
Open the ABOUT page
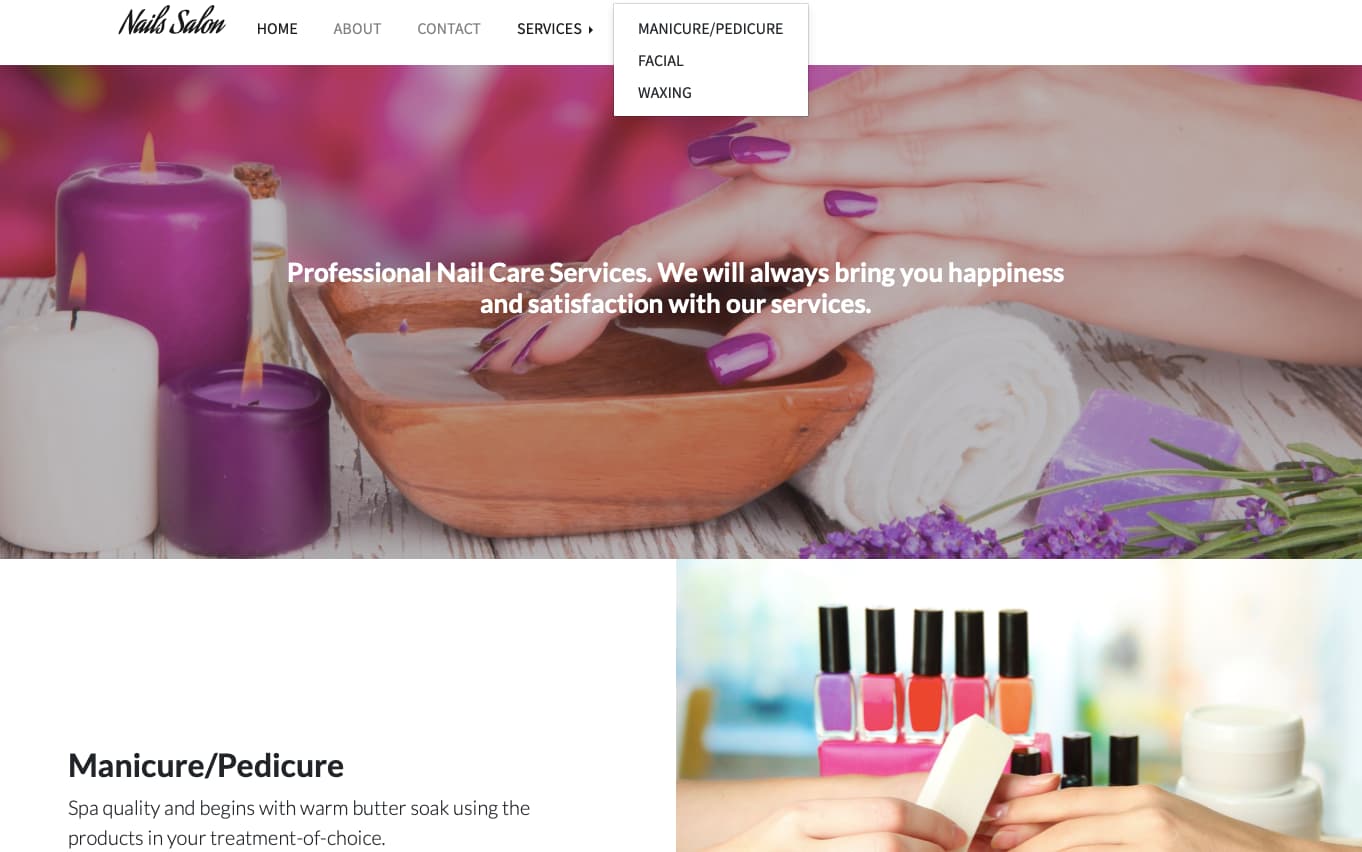357,29
